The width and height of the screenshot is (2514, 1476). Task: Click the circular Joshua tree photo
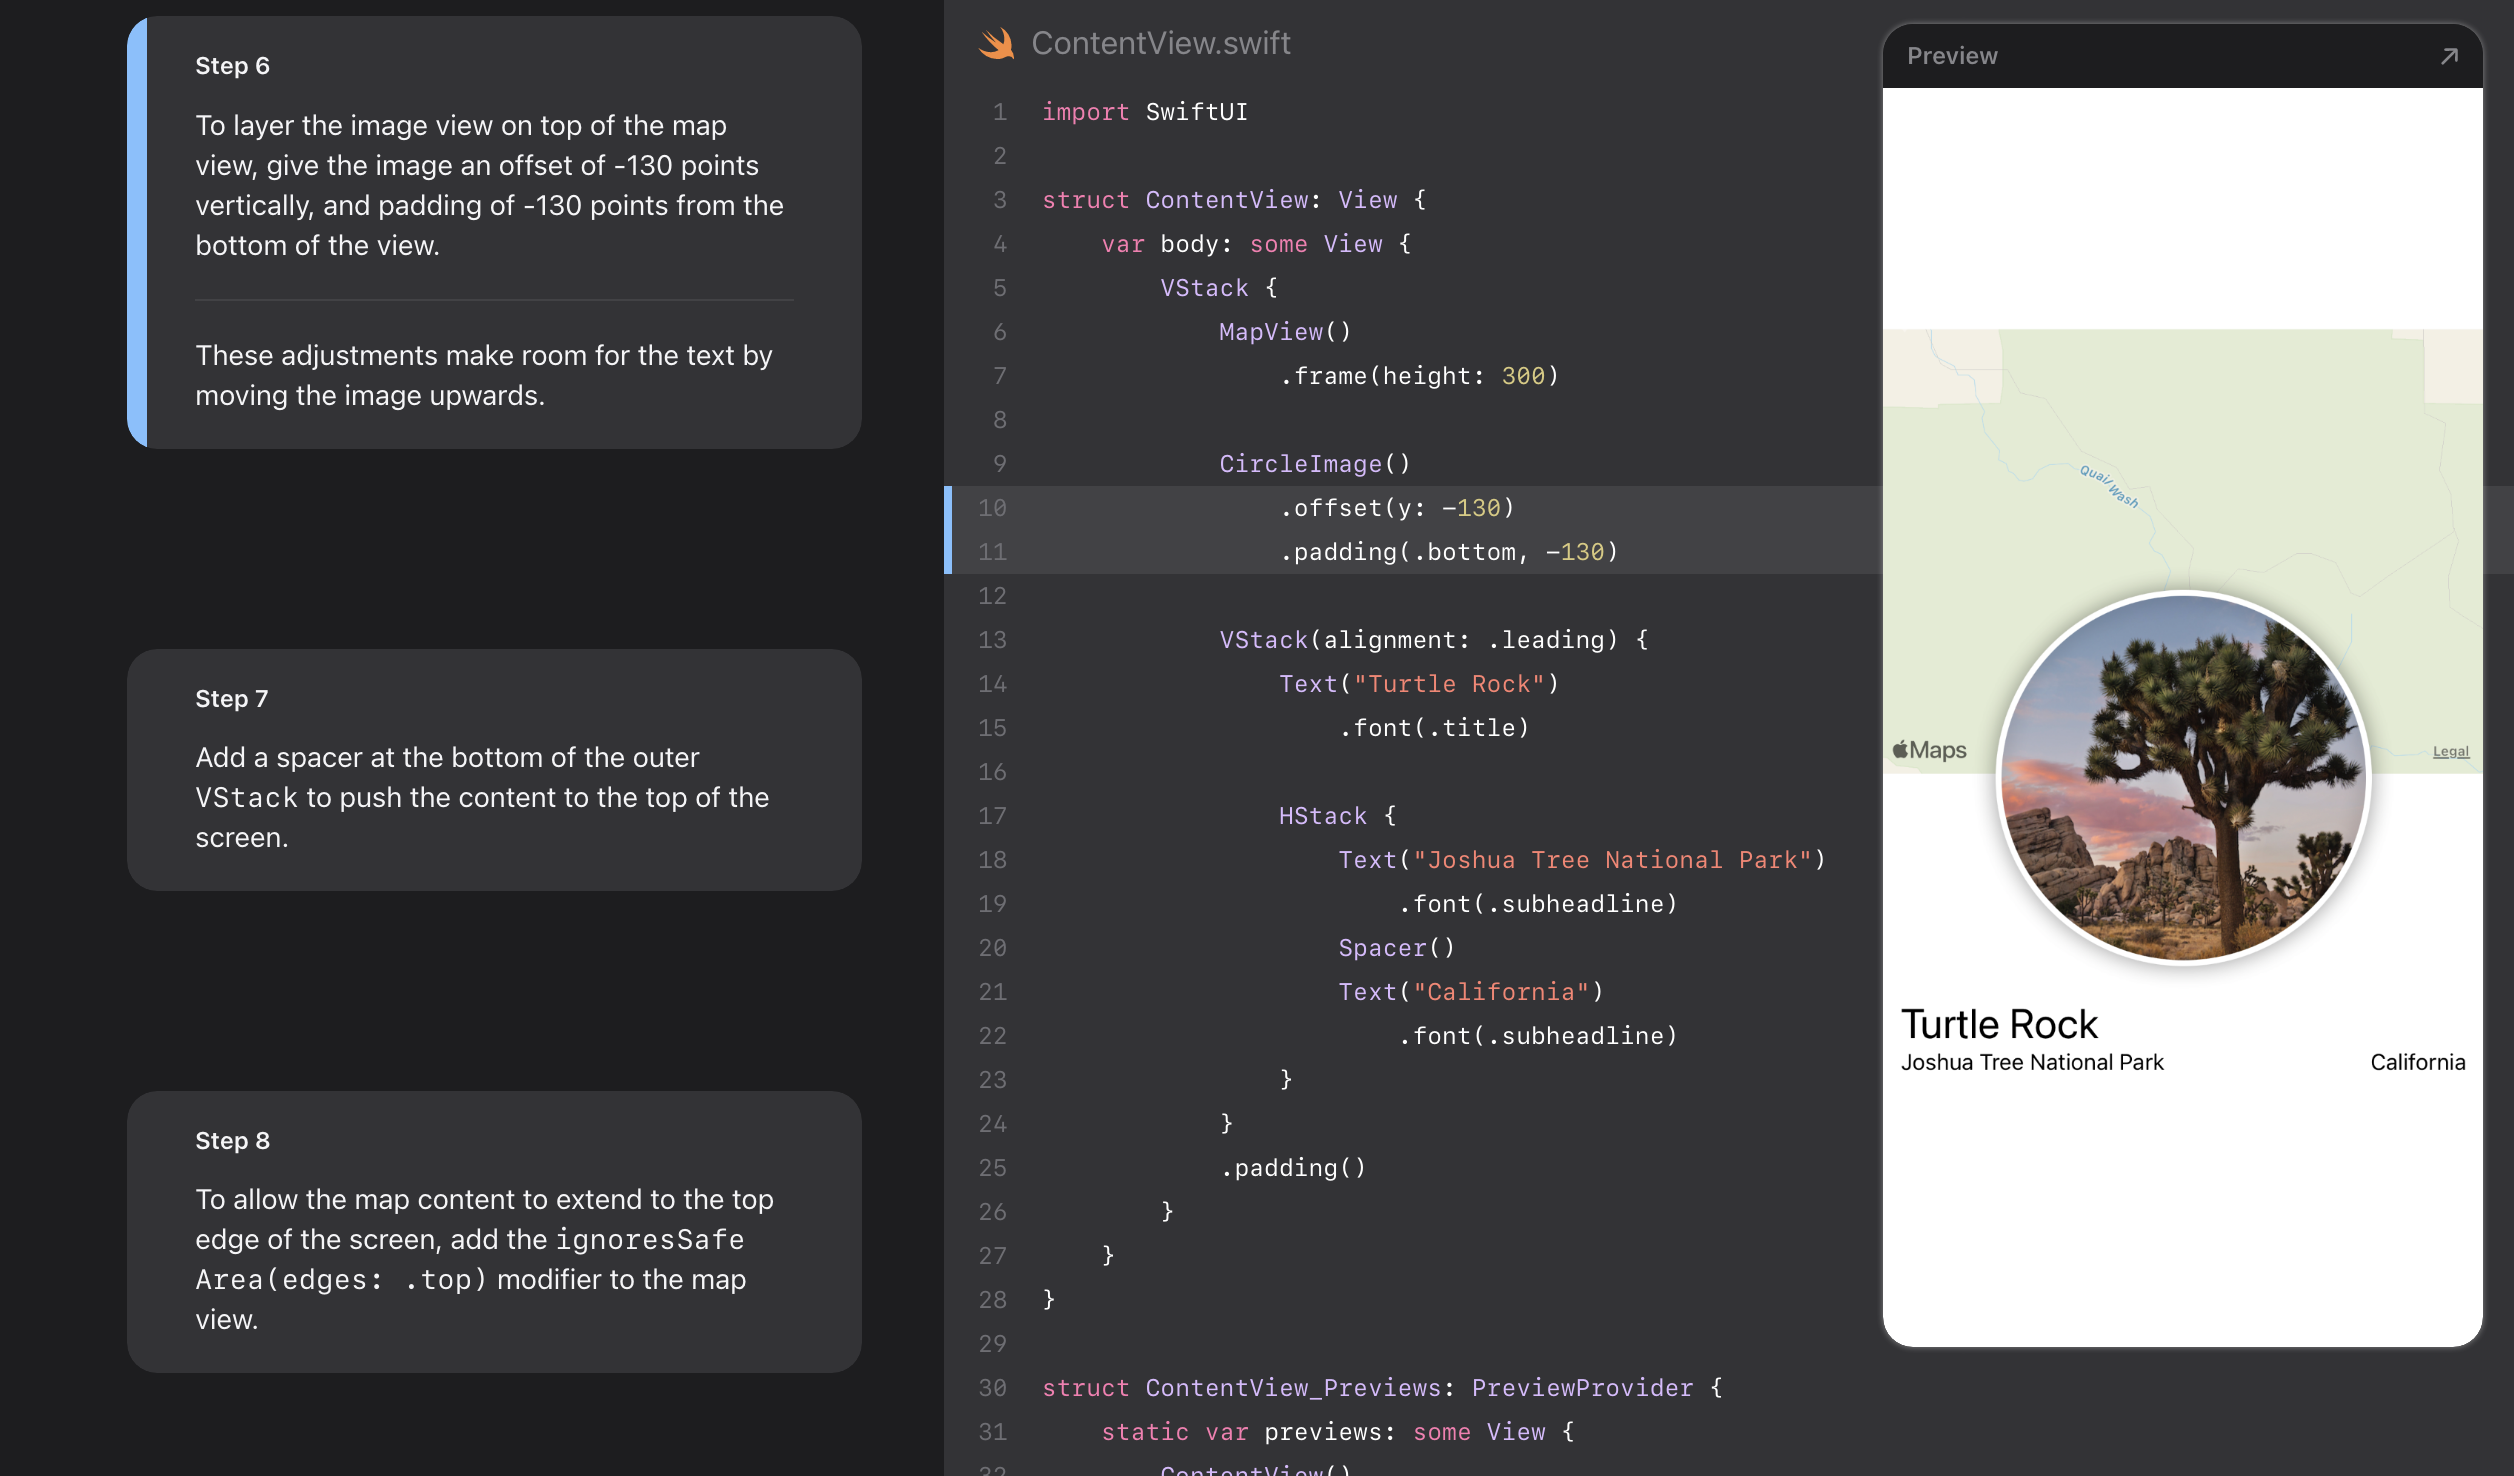tap(2183, 777)
